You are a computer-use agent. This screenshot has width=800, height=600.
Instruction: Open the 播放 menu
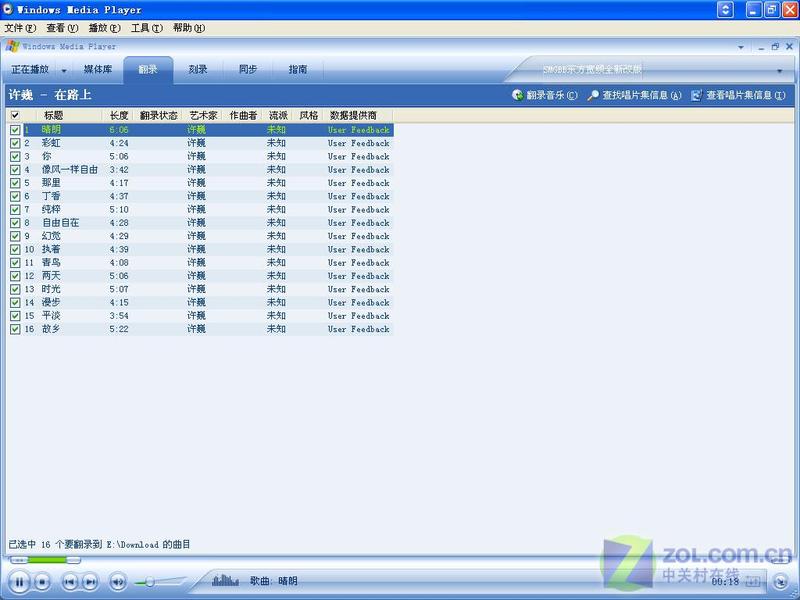pos(105,28)
